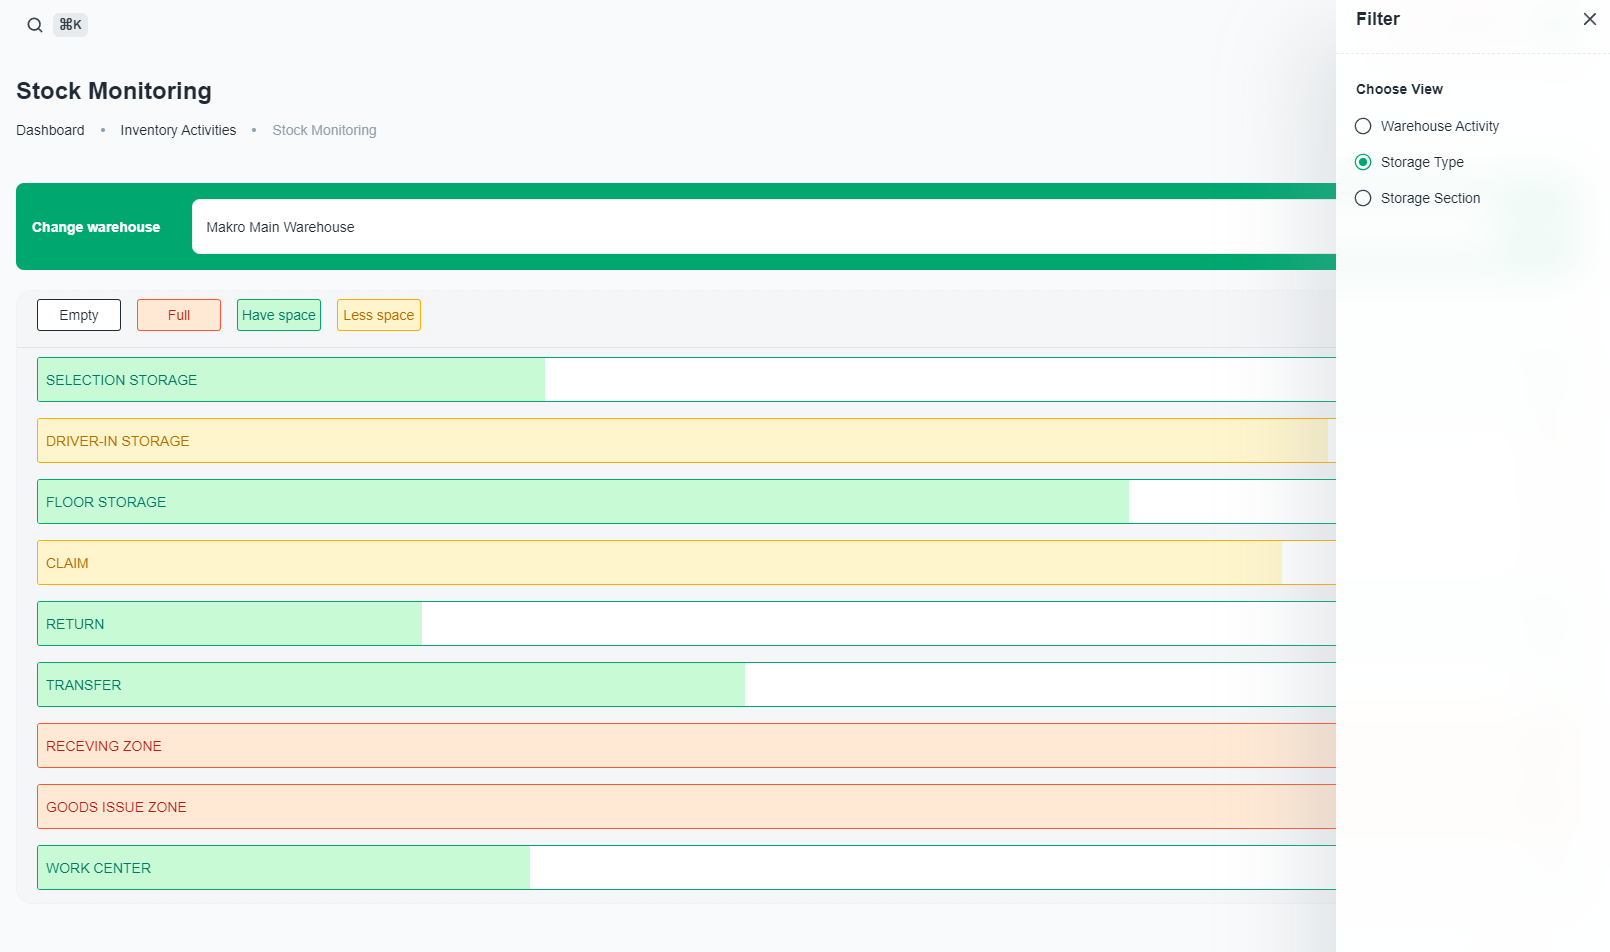The image size is (1610, 952).
Task: Go to Dashboard breadcrumb link
Action: pos(50,130)
